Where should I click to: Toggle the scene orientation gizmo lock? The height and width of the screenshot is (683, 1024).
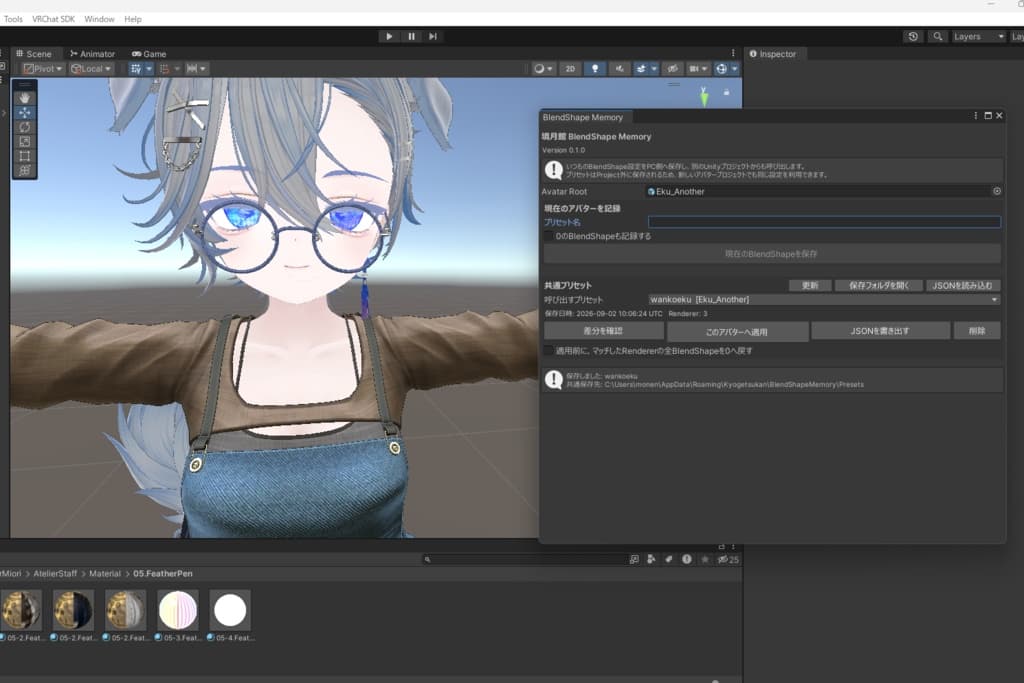coord(726,93)
